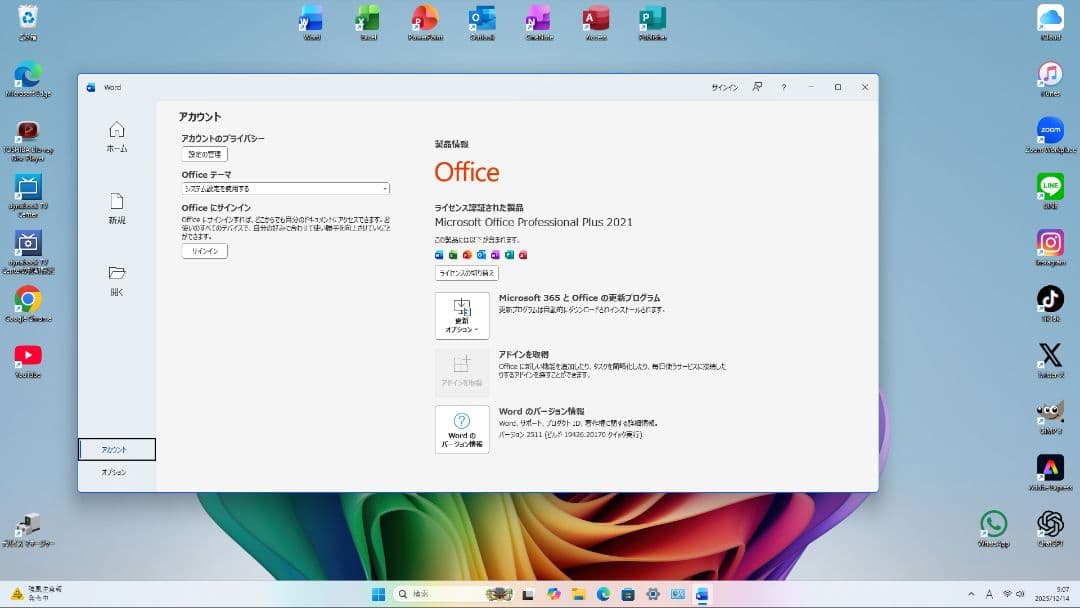Viewport: 1080px width, 608px height.
Task: Expand the 更新オプション dropdown
Action: (x=462, y=316)
